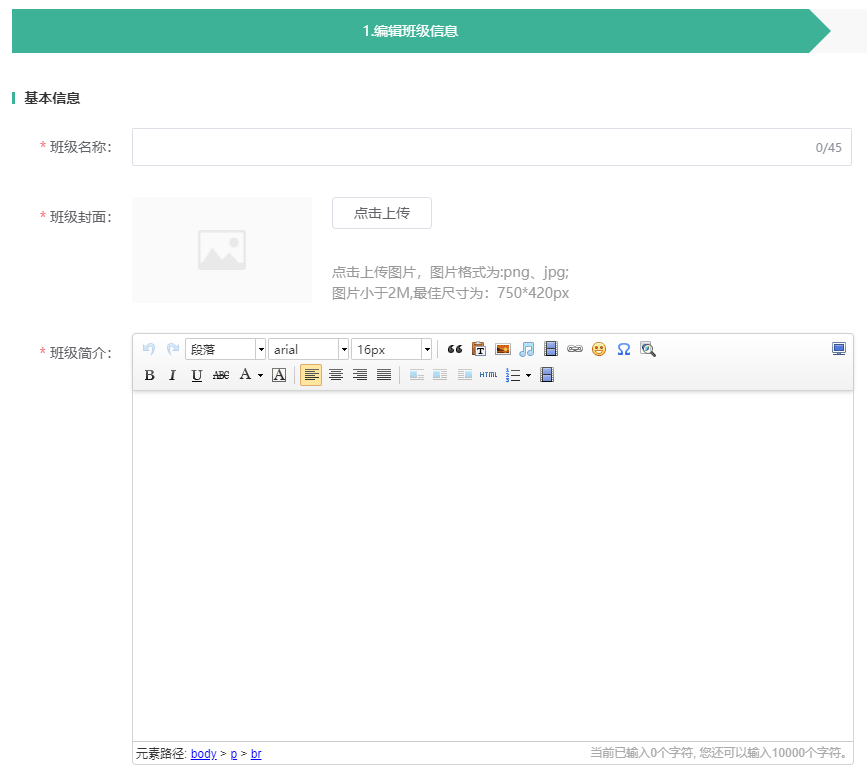Set image float left
867x777 pixels.
tap(417, 375)
